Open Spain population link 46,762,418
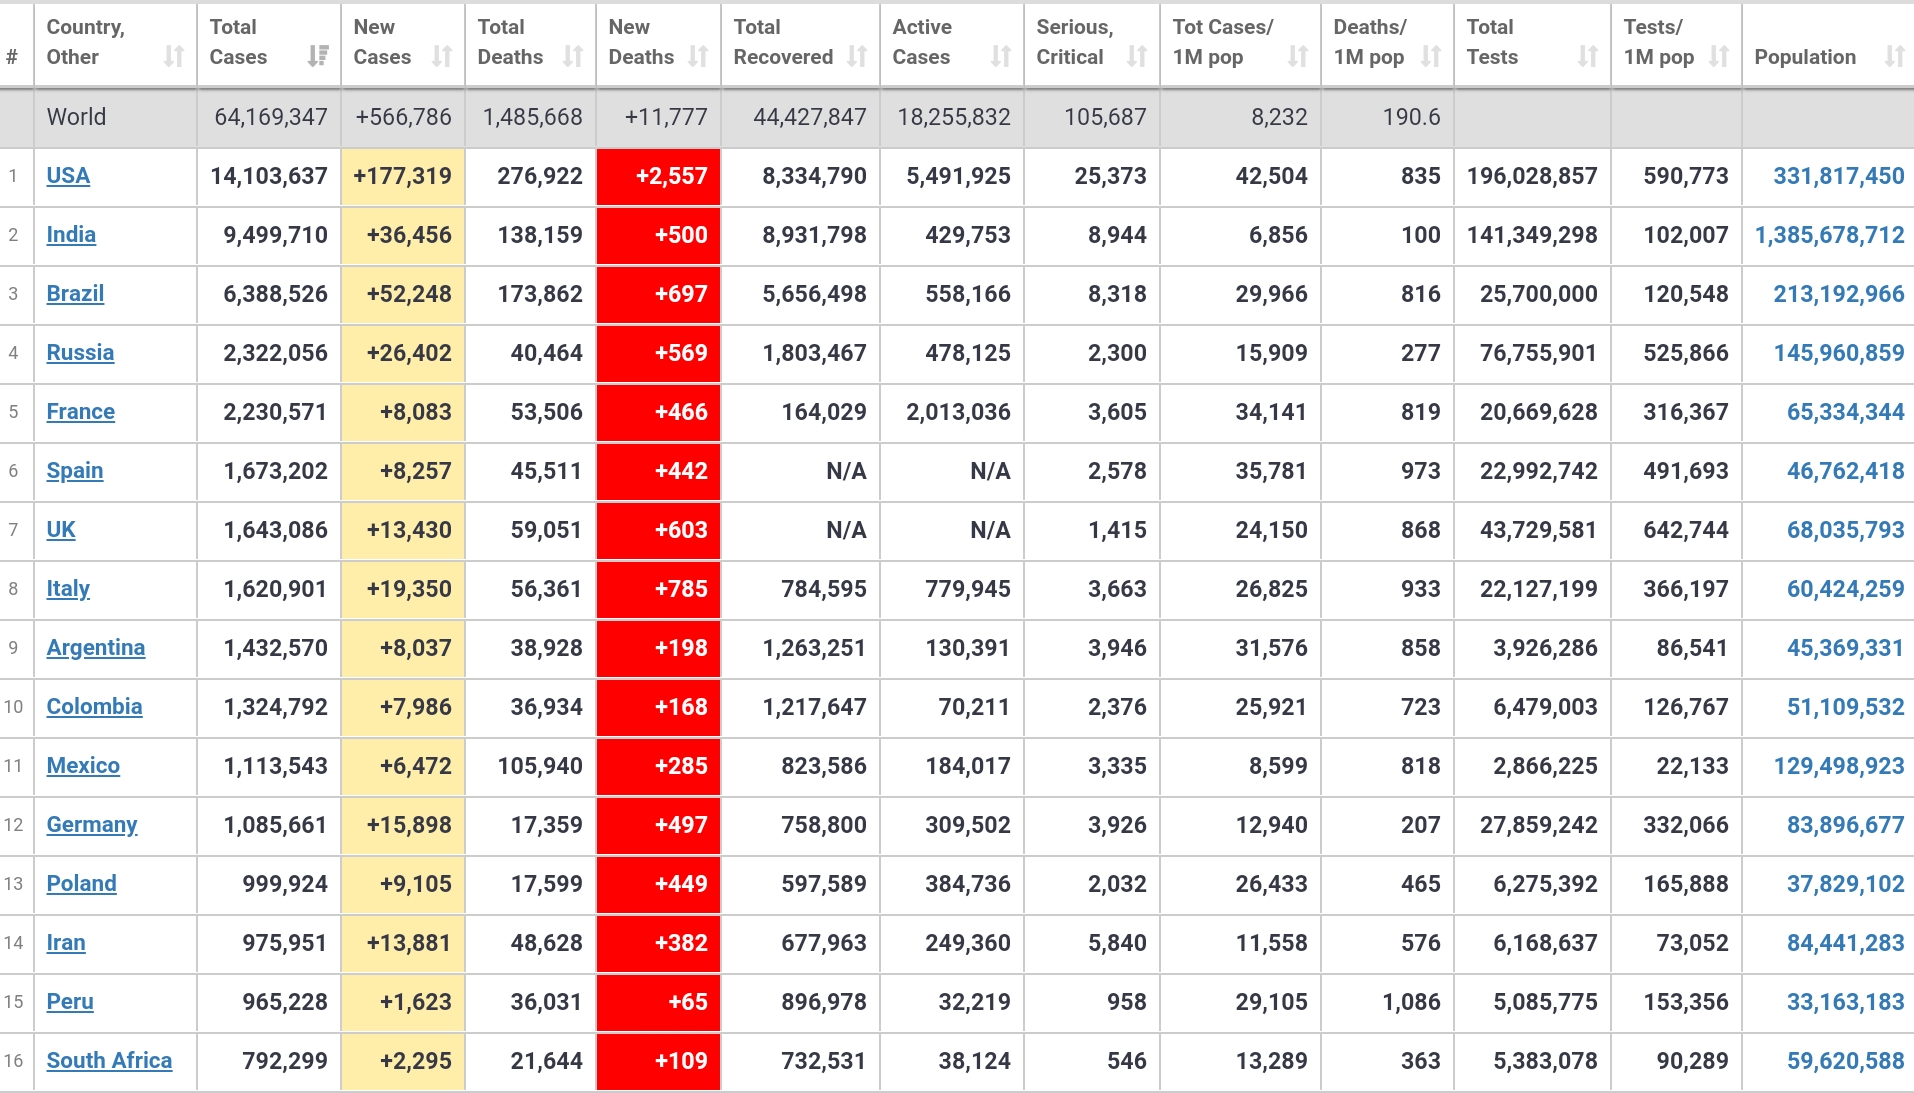Screen dimensions: 1914x1093 click(x=1846, y=471)
